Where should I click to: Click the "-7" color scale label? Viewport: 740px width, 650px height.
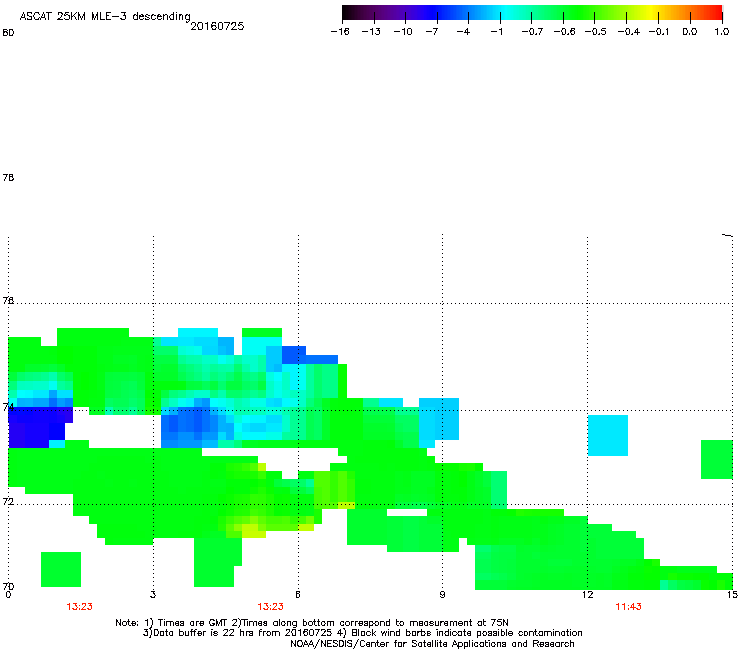tap(432, 32)
